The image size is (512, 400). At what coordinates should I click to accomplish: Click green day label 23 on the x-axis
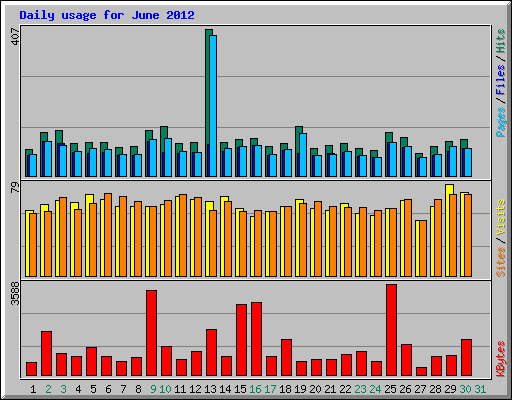(x=360, y=389)
